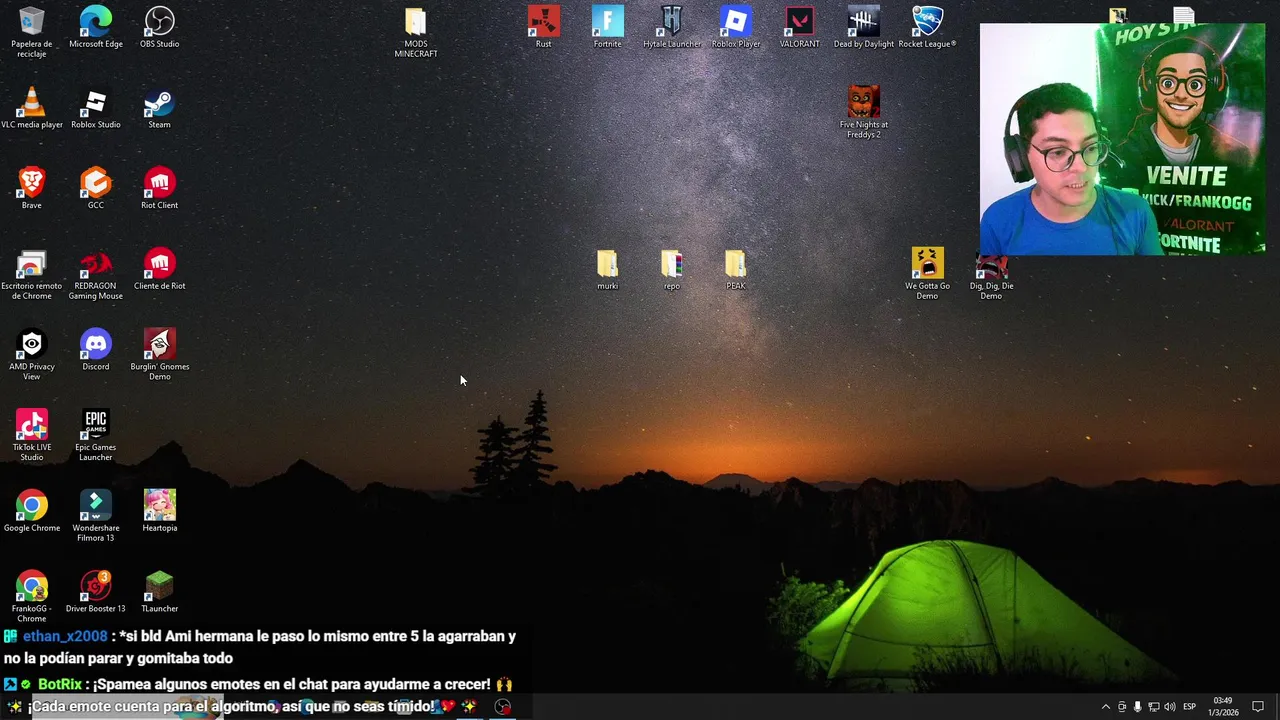Select the murki folder

click(608, 269)
